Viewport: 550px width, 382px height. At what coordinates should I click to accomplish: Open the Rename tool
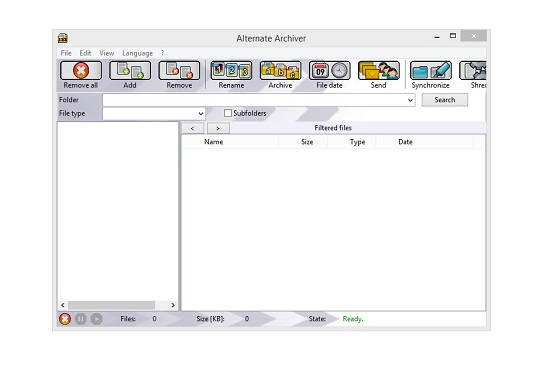coord(231,71)
